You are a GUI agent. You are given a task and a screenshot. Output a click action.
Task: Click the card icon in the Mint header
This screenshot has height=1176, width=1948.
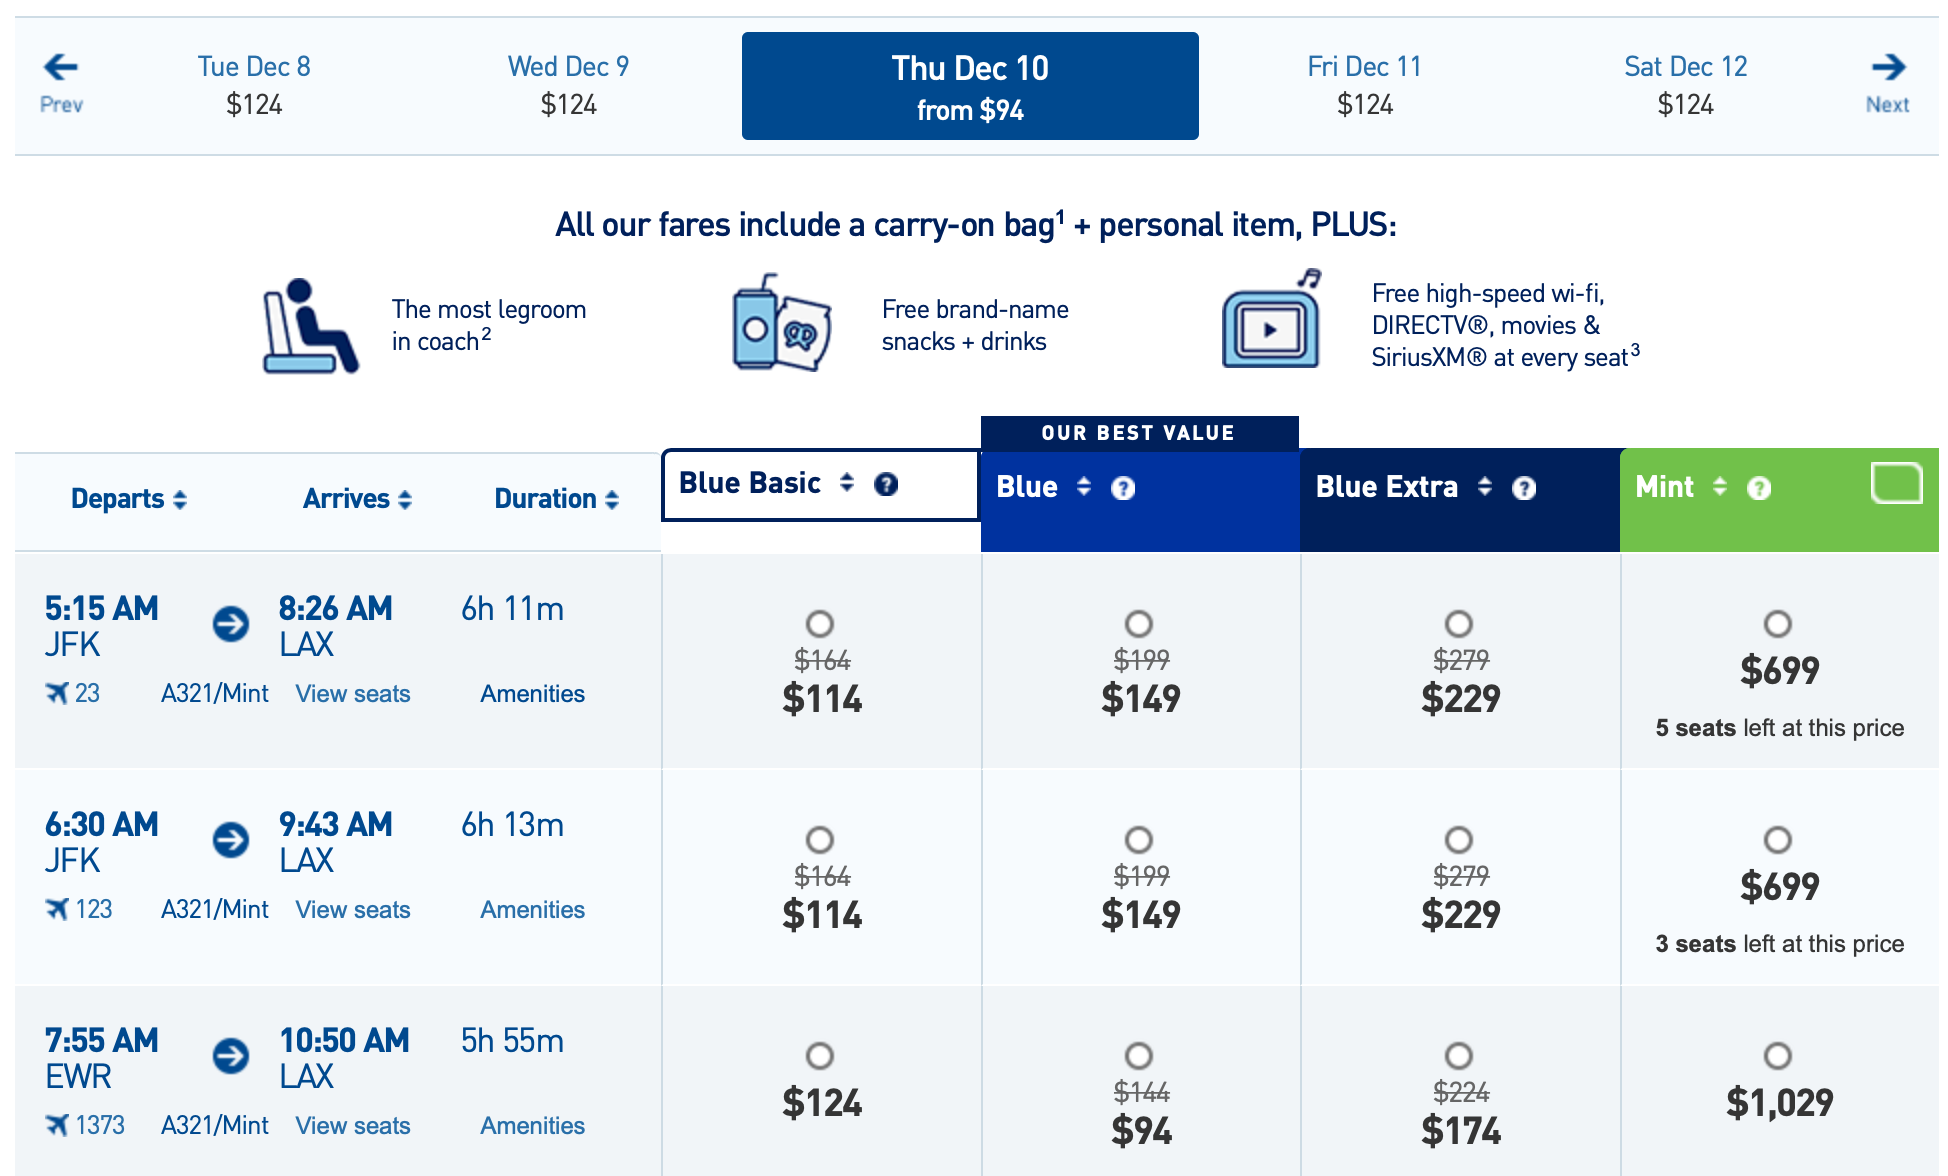tap(1897, 482)
